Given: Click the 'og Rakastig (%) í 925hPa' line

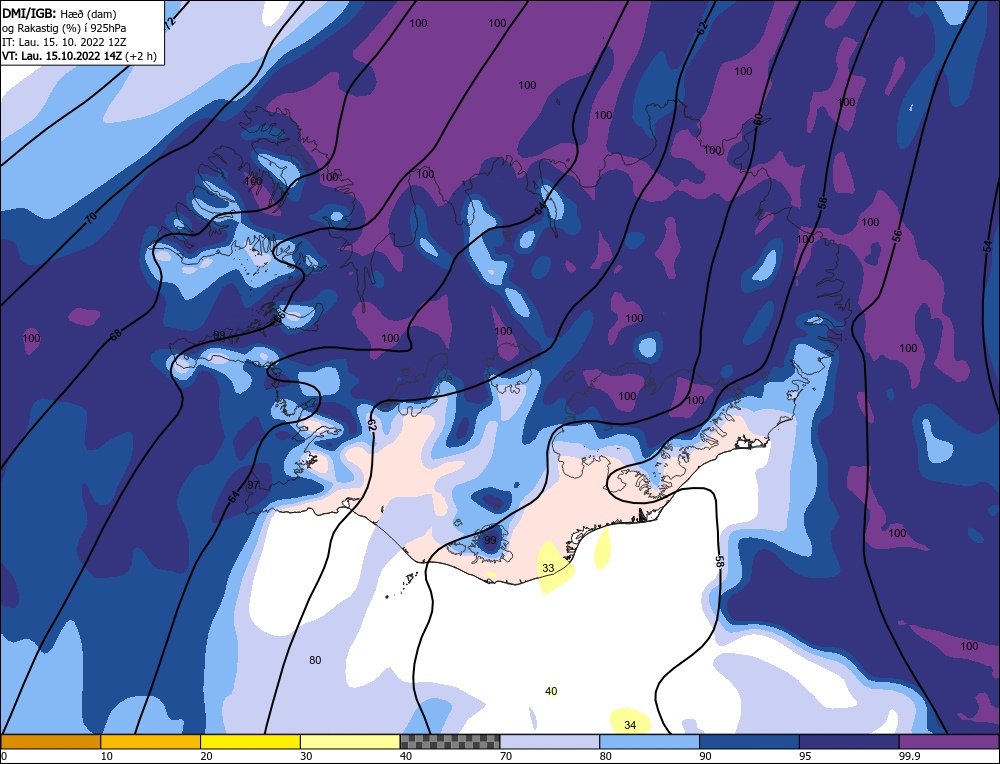Looking at the screenshot, I should (x=64, y=28).
